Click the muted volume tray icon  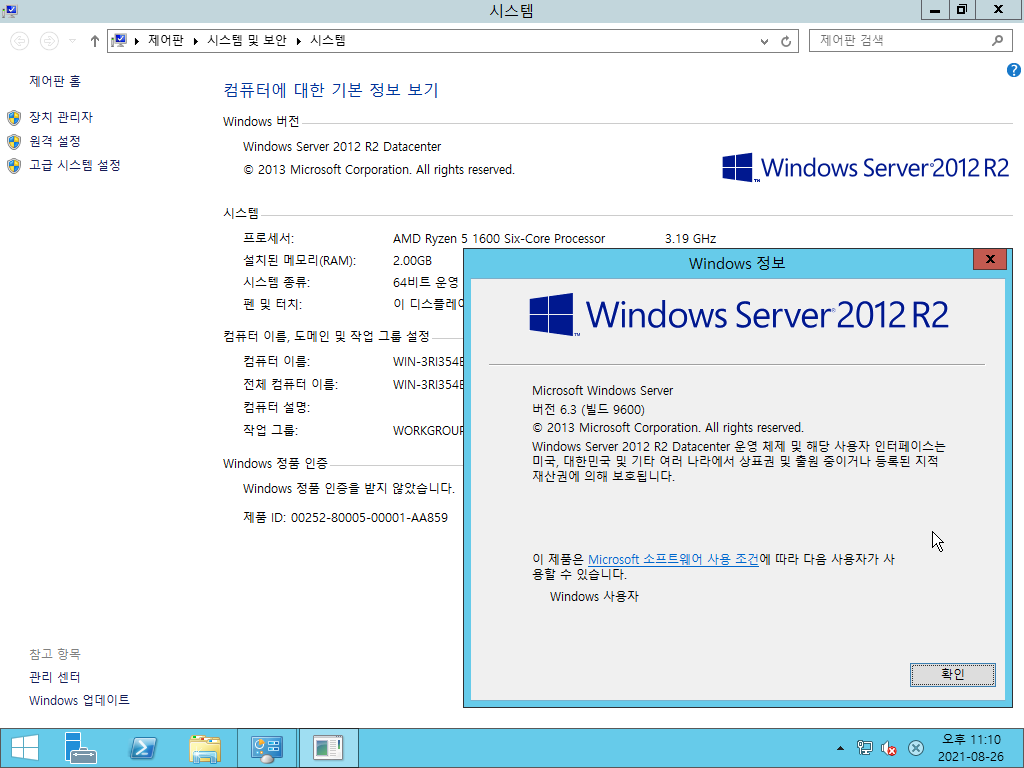pos(889,748)
